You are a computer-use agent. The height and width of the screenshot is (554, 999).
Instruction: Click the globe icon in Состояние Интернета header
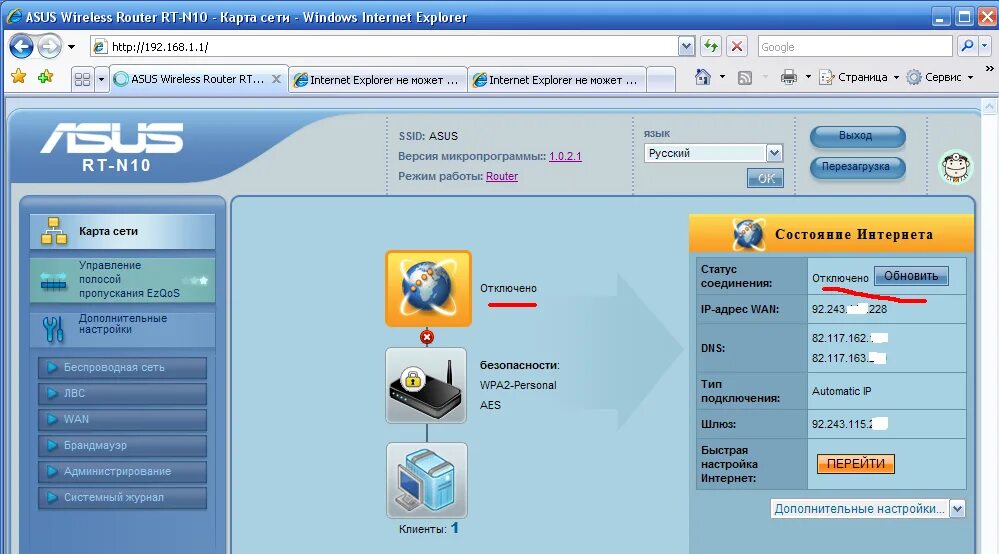[x=749, y=234]
